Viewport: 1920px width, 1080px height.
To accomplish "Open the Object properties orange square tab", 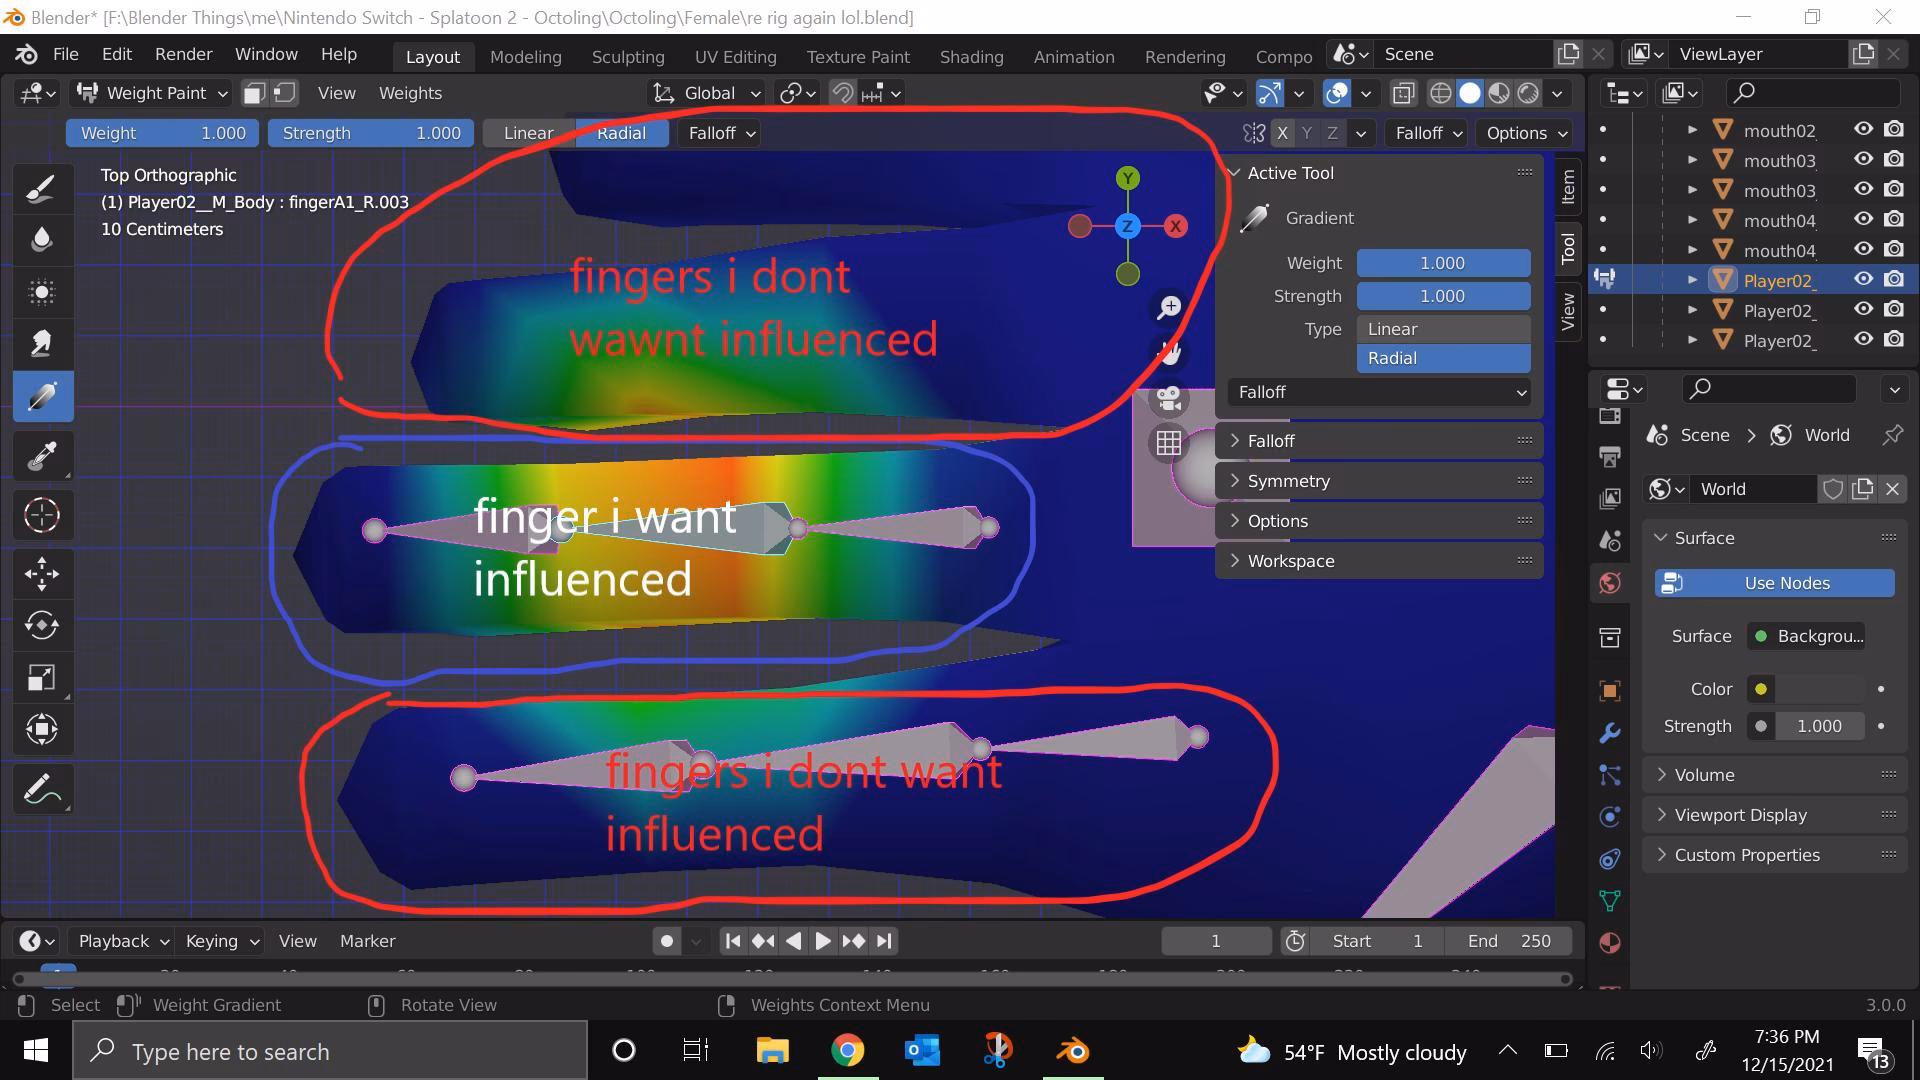I will (1610, 690).
